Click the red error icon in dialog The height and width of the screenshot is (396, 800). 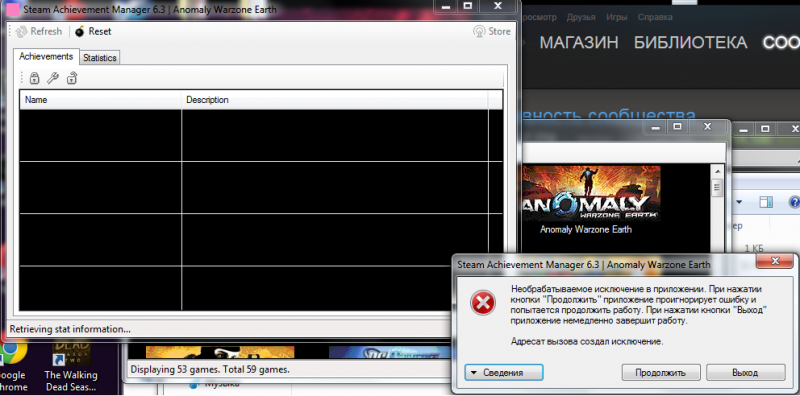pyautogui.click(x=483, y=304)
